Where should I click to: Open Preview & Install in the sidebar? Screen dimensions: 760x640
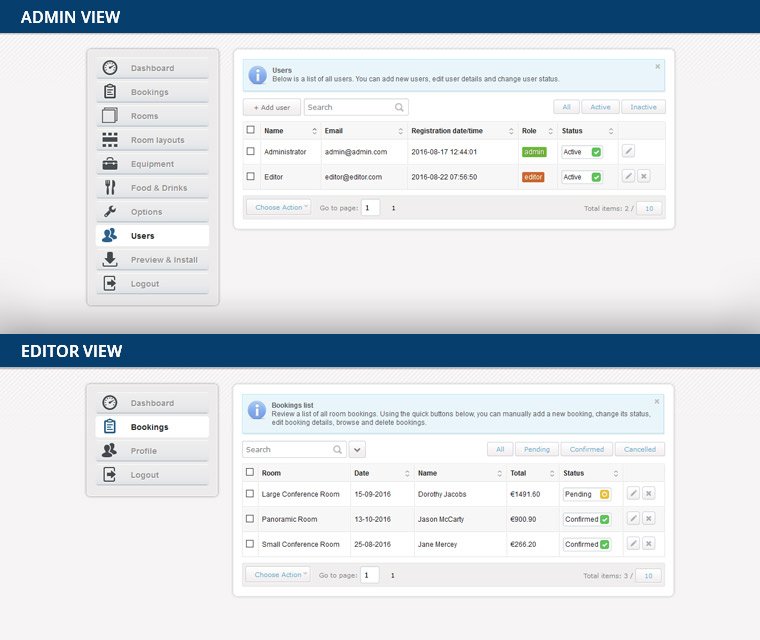(152, 260)
